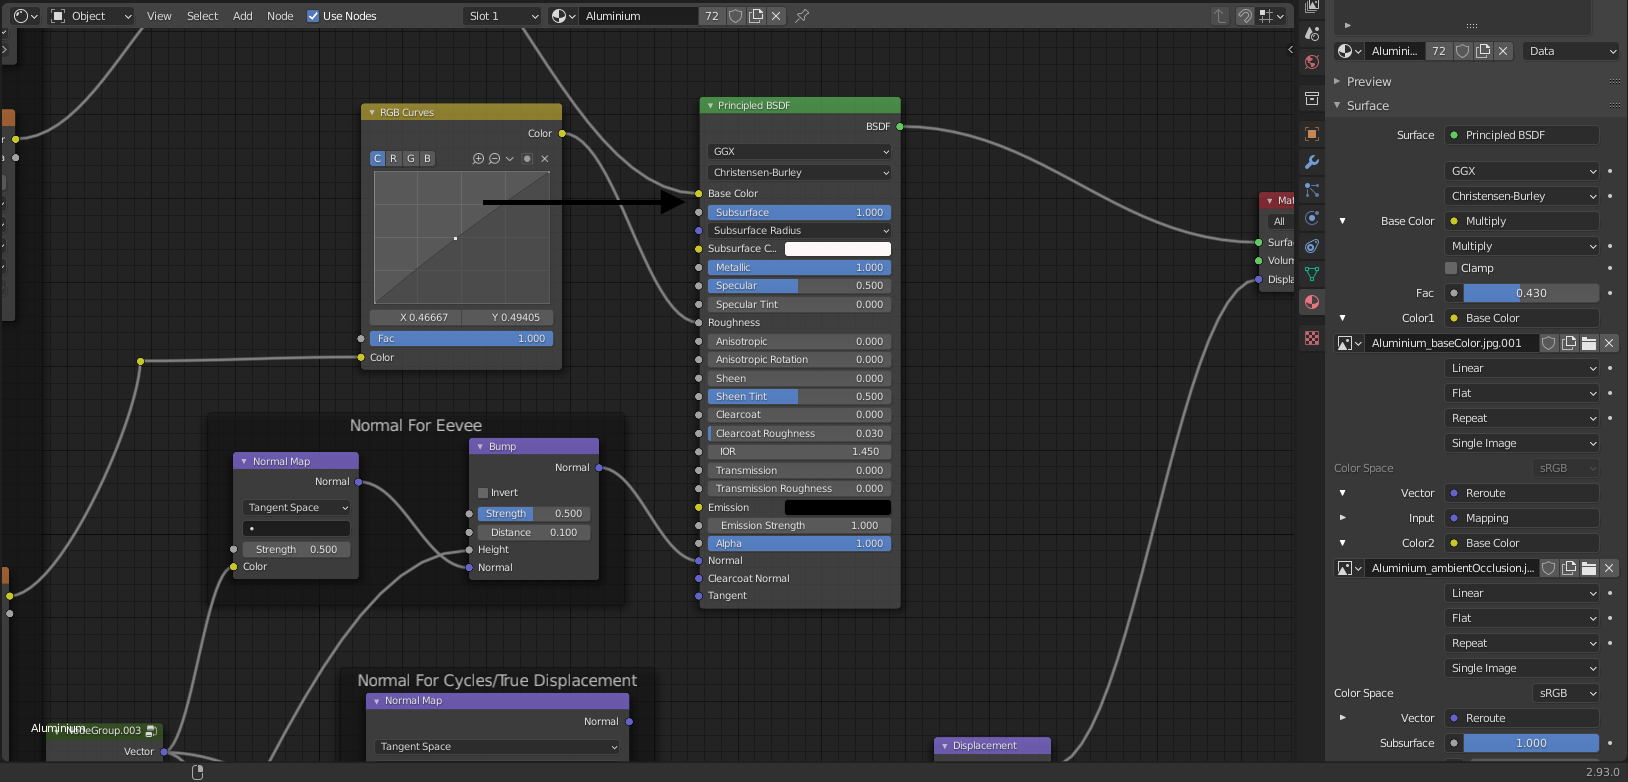The image size is (1628, 782).
Task: Edit the Aluminium material name field in header
Action: click(x=639, y=16)
